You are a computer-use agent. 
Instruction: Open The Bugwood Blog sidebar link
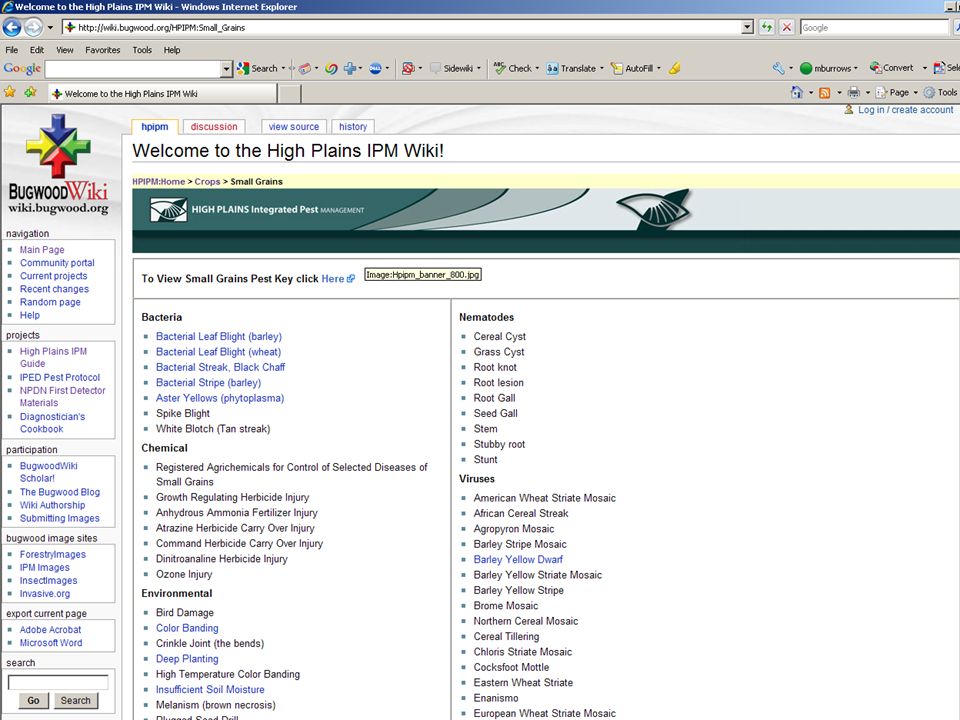pyautogui.click(x=59, y=492)
